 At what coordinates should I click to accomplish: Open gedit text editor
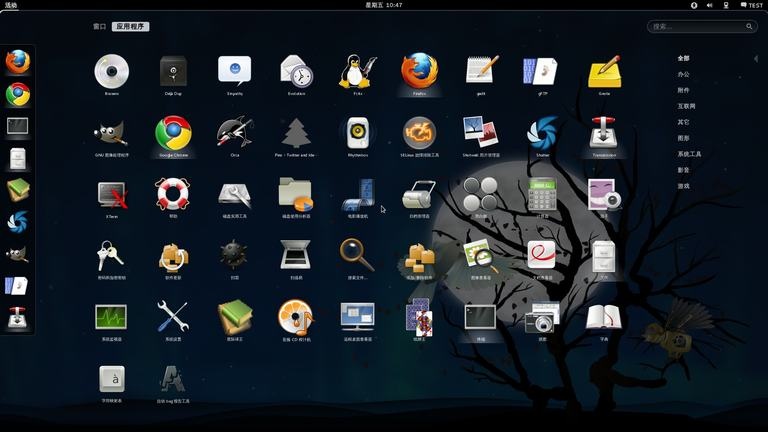pos(480,72)
